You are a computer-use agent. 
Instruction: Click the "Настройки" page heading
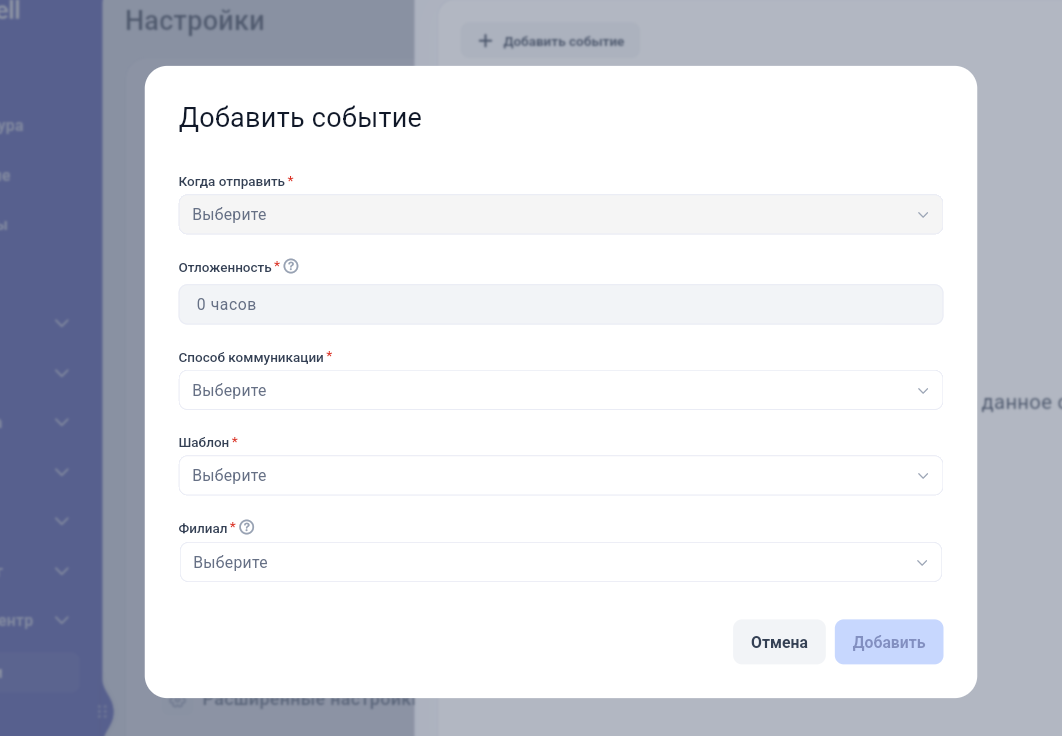(x=195, y=21)
